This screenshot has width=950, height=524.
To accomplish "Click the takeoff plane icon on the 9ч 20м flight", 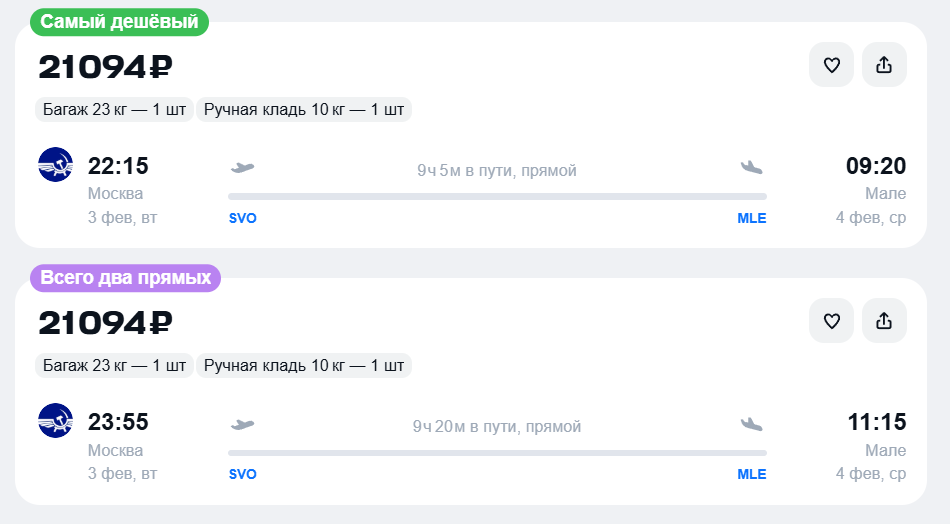I will [x=242, y=424].
